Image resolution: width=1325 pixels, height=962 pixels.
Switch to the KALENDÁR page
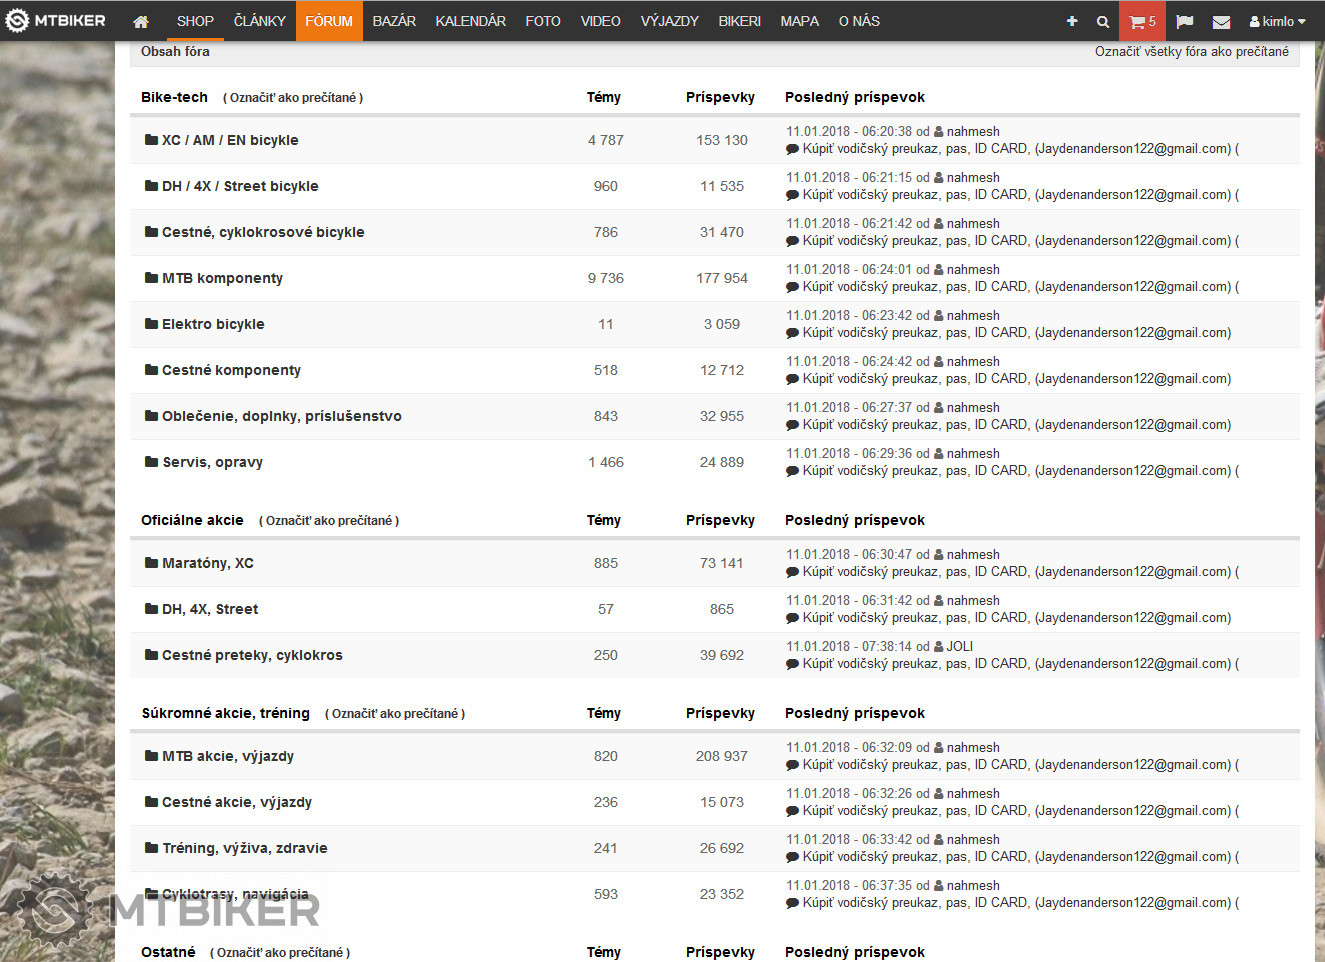click(470, 21)
